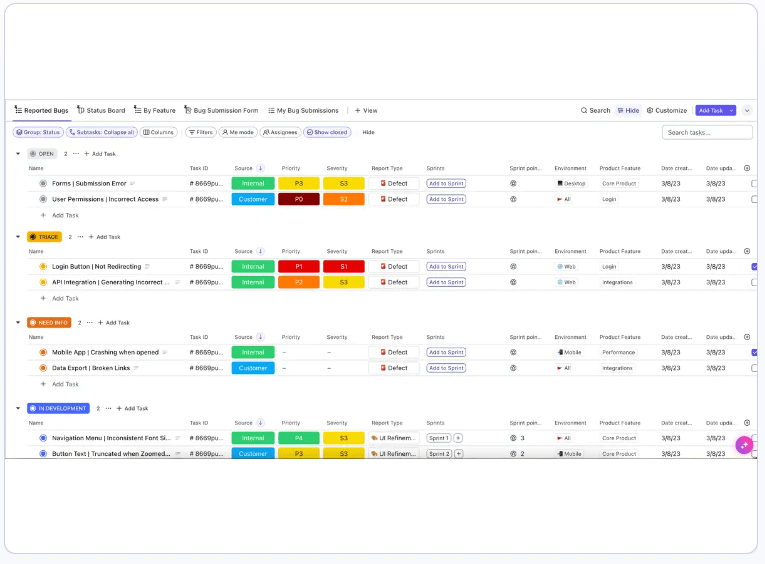Check the Data Export row checkbox
Image resolution: width=765 pixels, height=564 pixels.
pyautogui.click(x=754, y=368)
